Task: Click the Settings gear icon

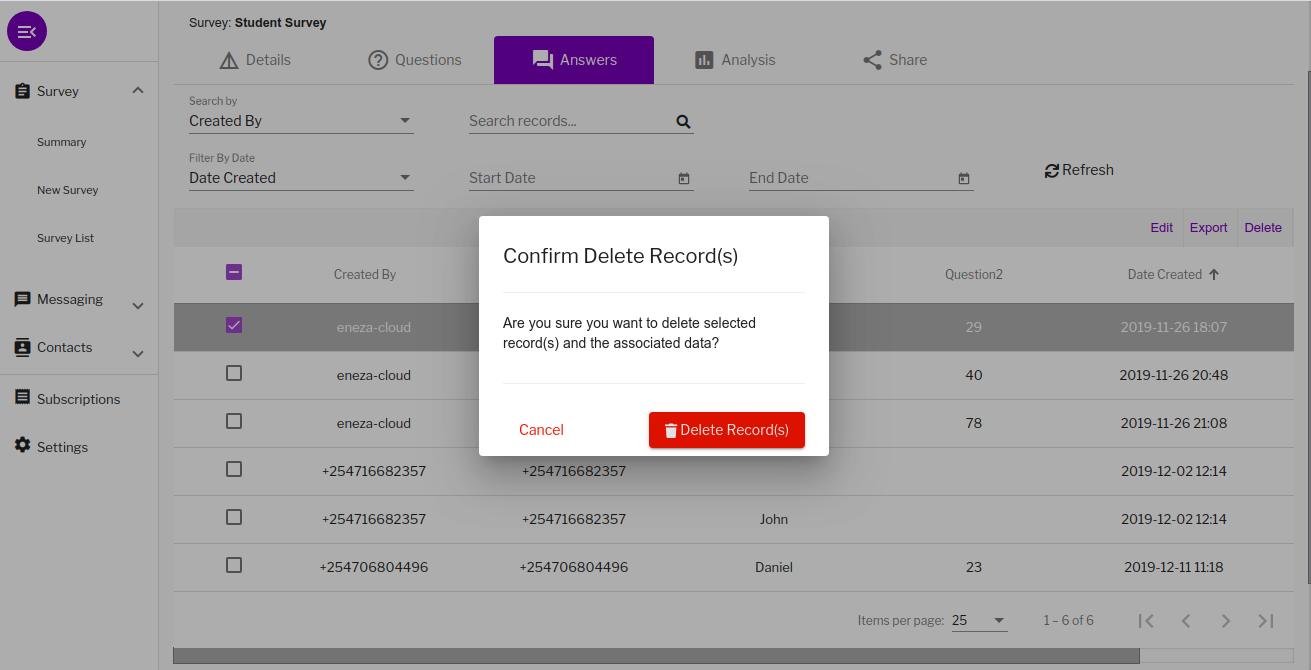Action: (22, 446)
